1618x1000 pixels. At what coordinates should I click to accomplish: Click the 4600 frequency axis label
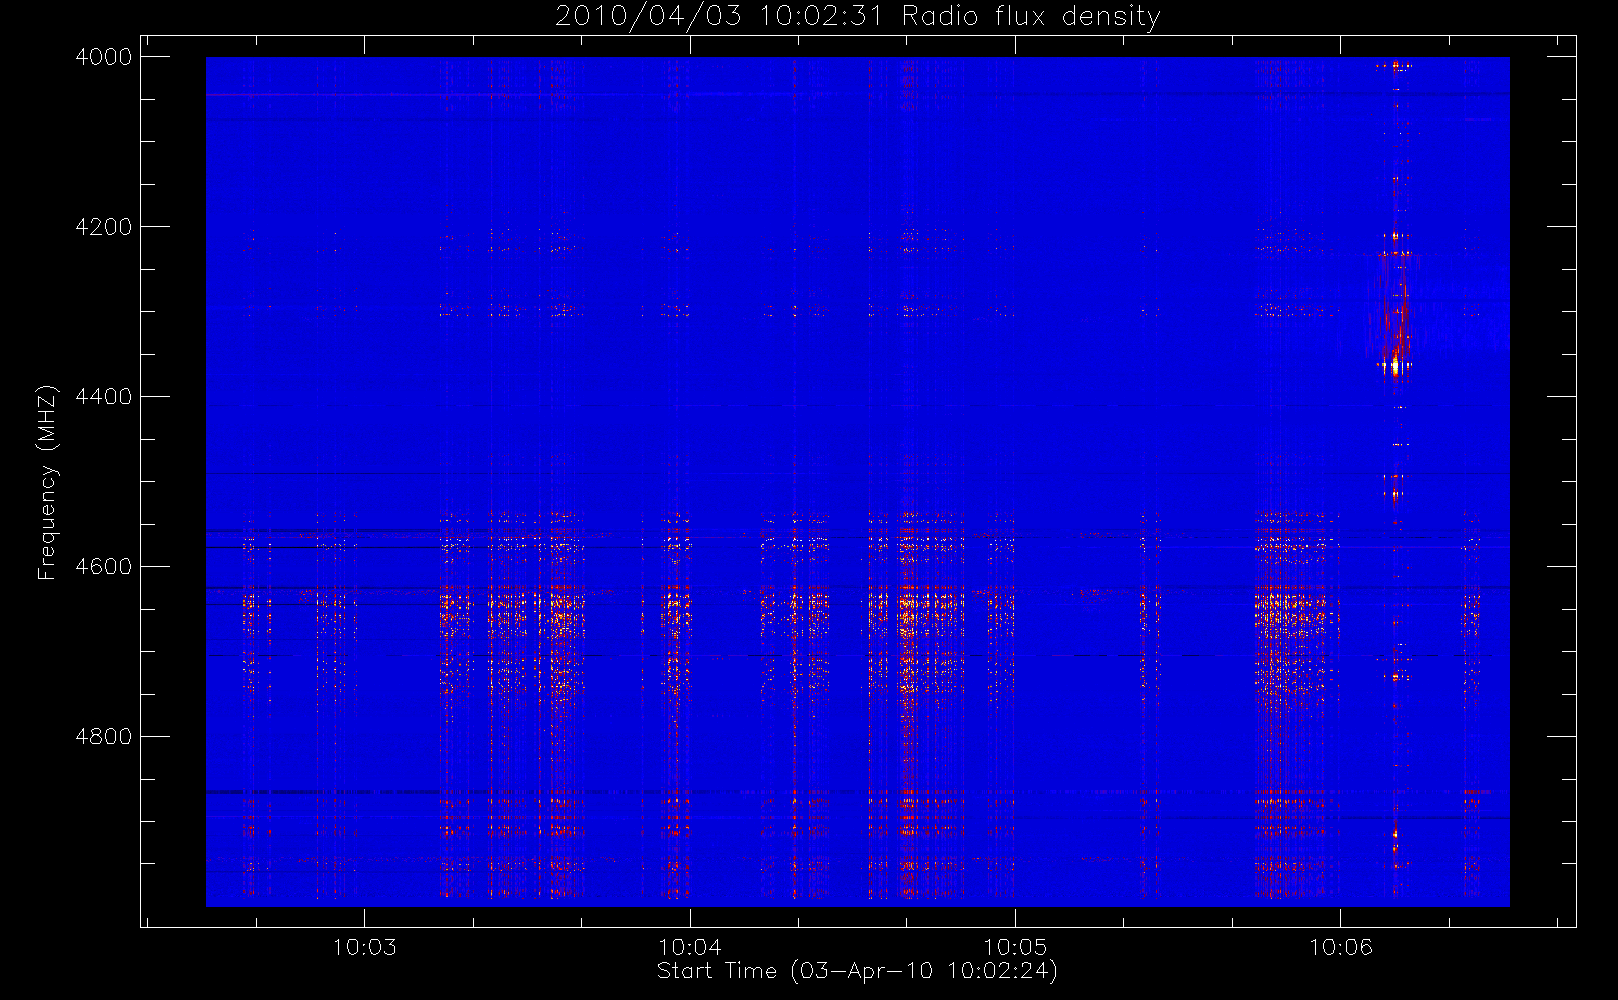(104, 567)
